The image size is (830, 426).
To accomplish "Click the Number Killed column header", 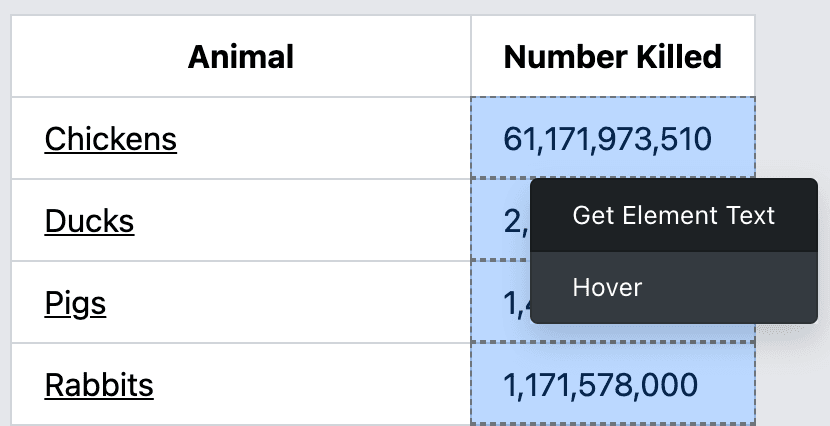I will point(612,57).
